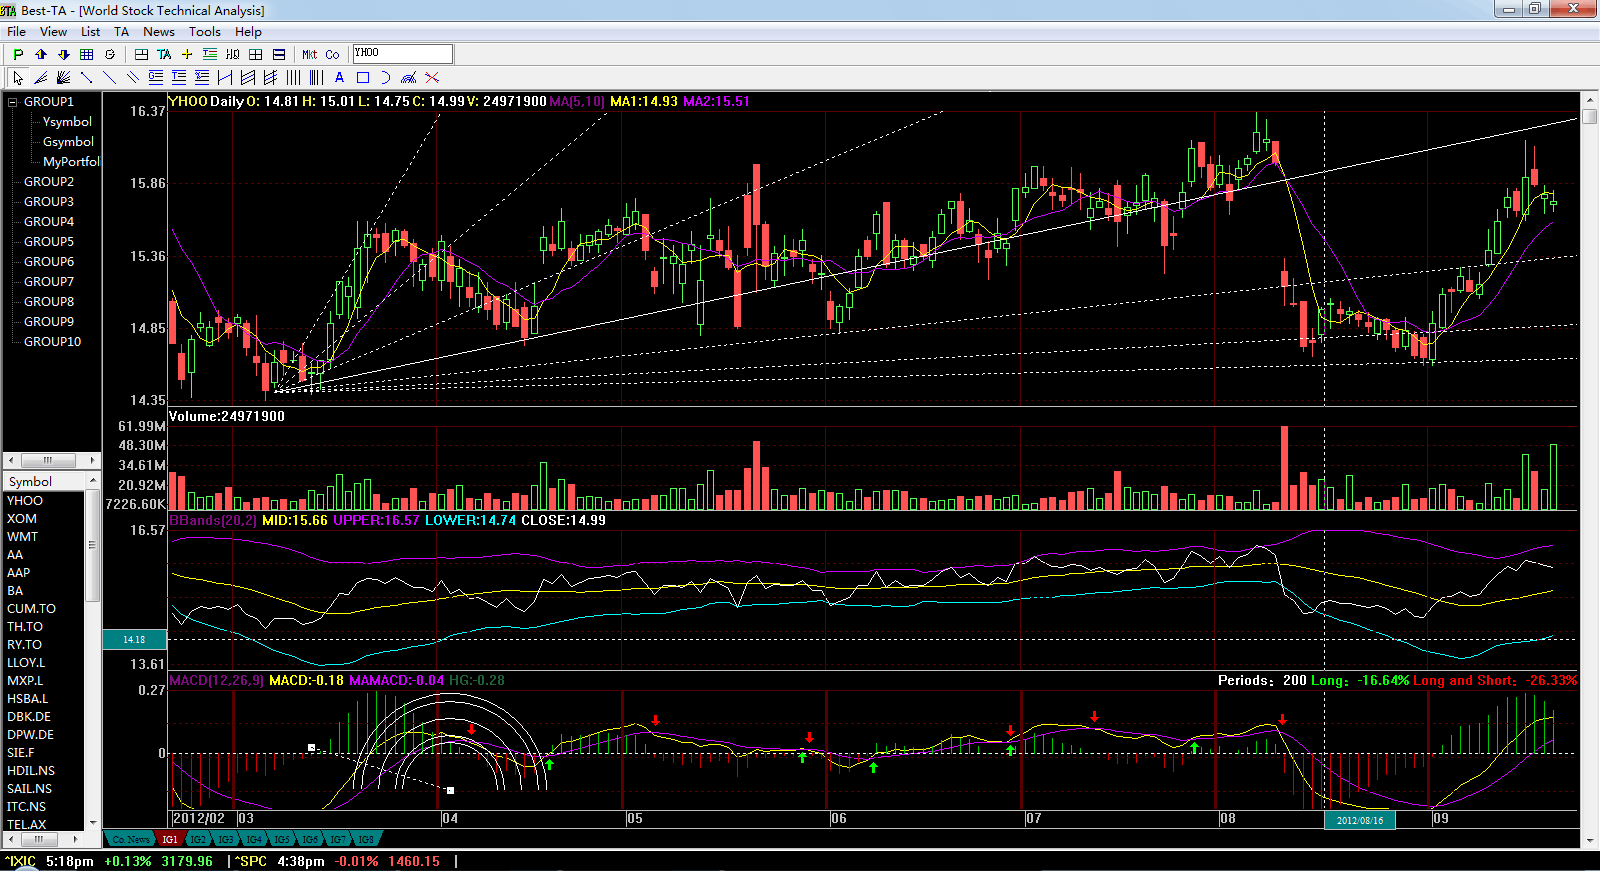Select Ysymbol in the group tree
Image resolution: width=1600 pixels, height=871 pixels.
(x=67, y=122)
